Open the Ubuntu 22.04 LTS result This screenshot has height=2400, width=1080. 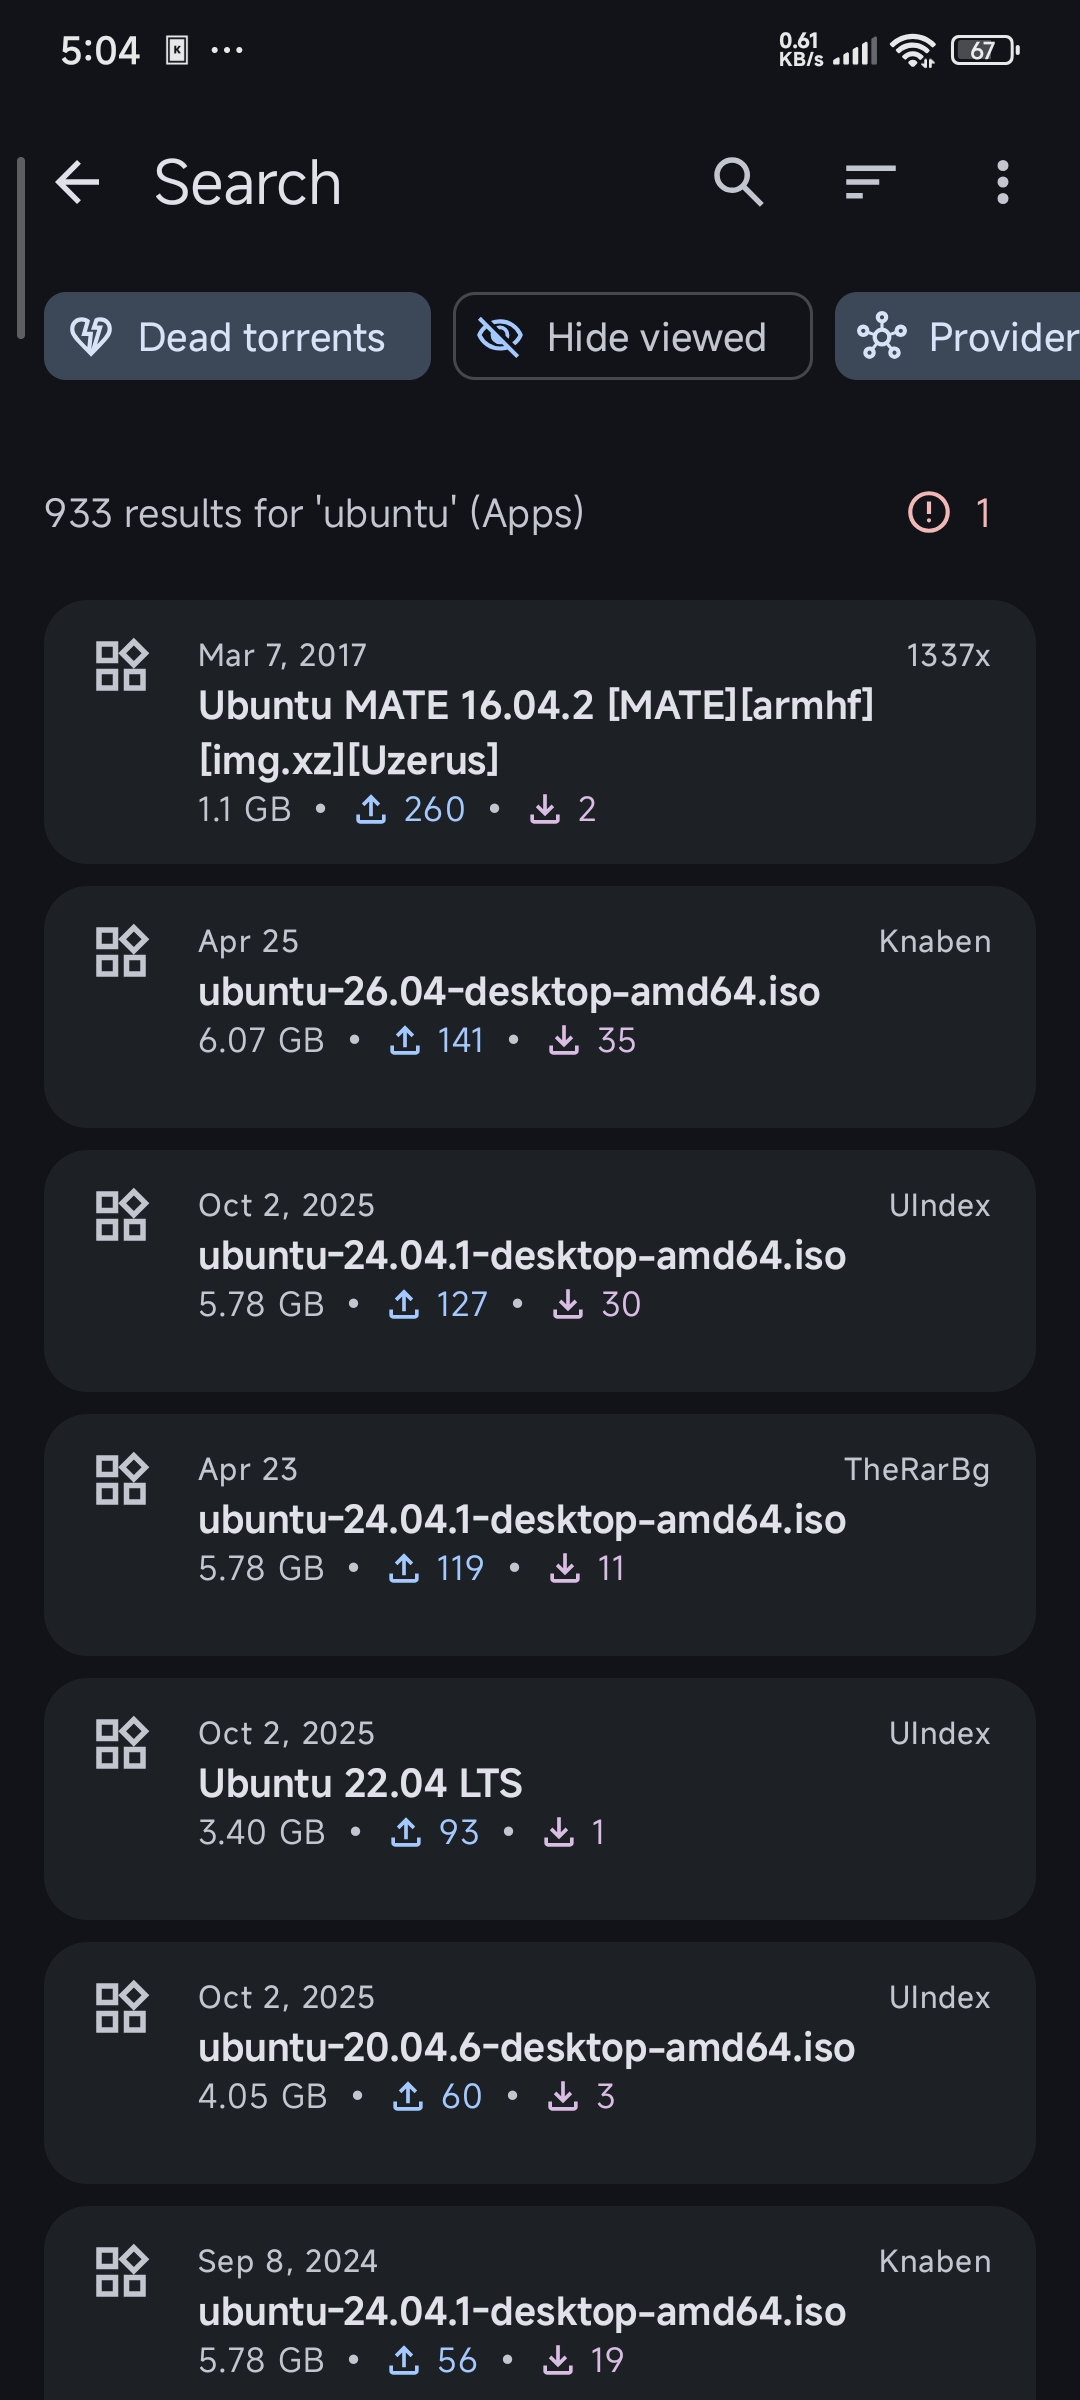[x=540, y=1799]
